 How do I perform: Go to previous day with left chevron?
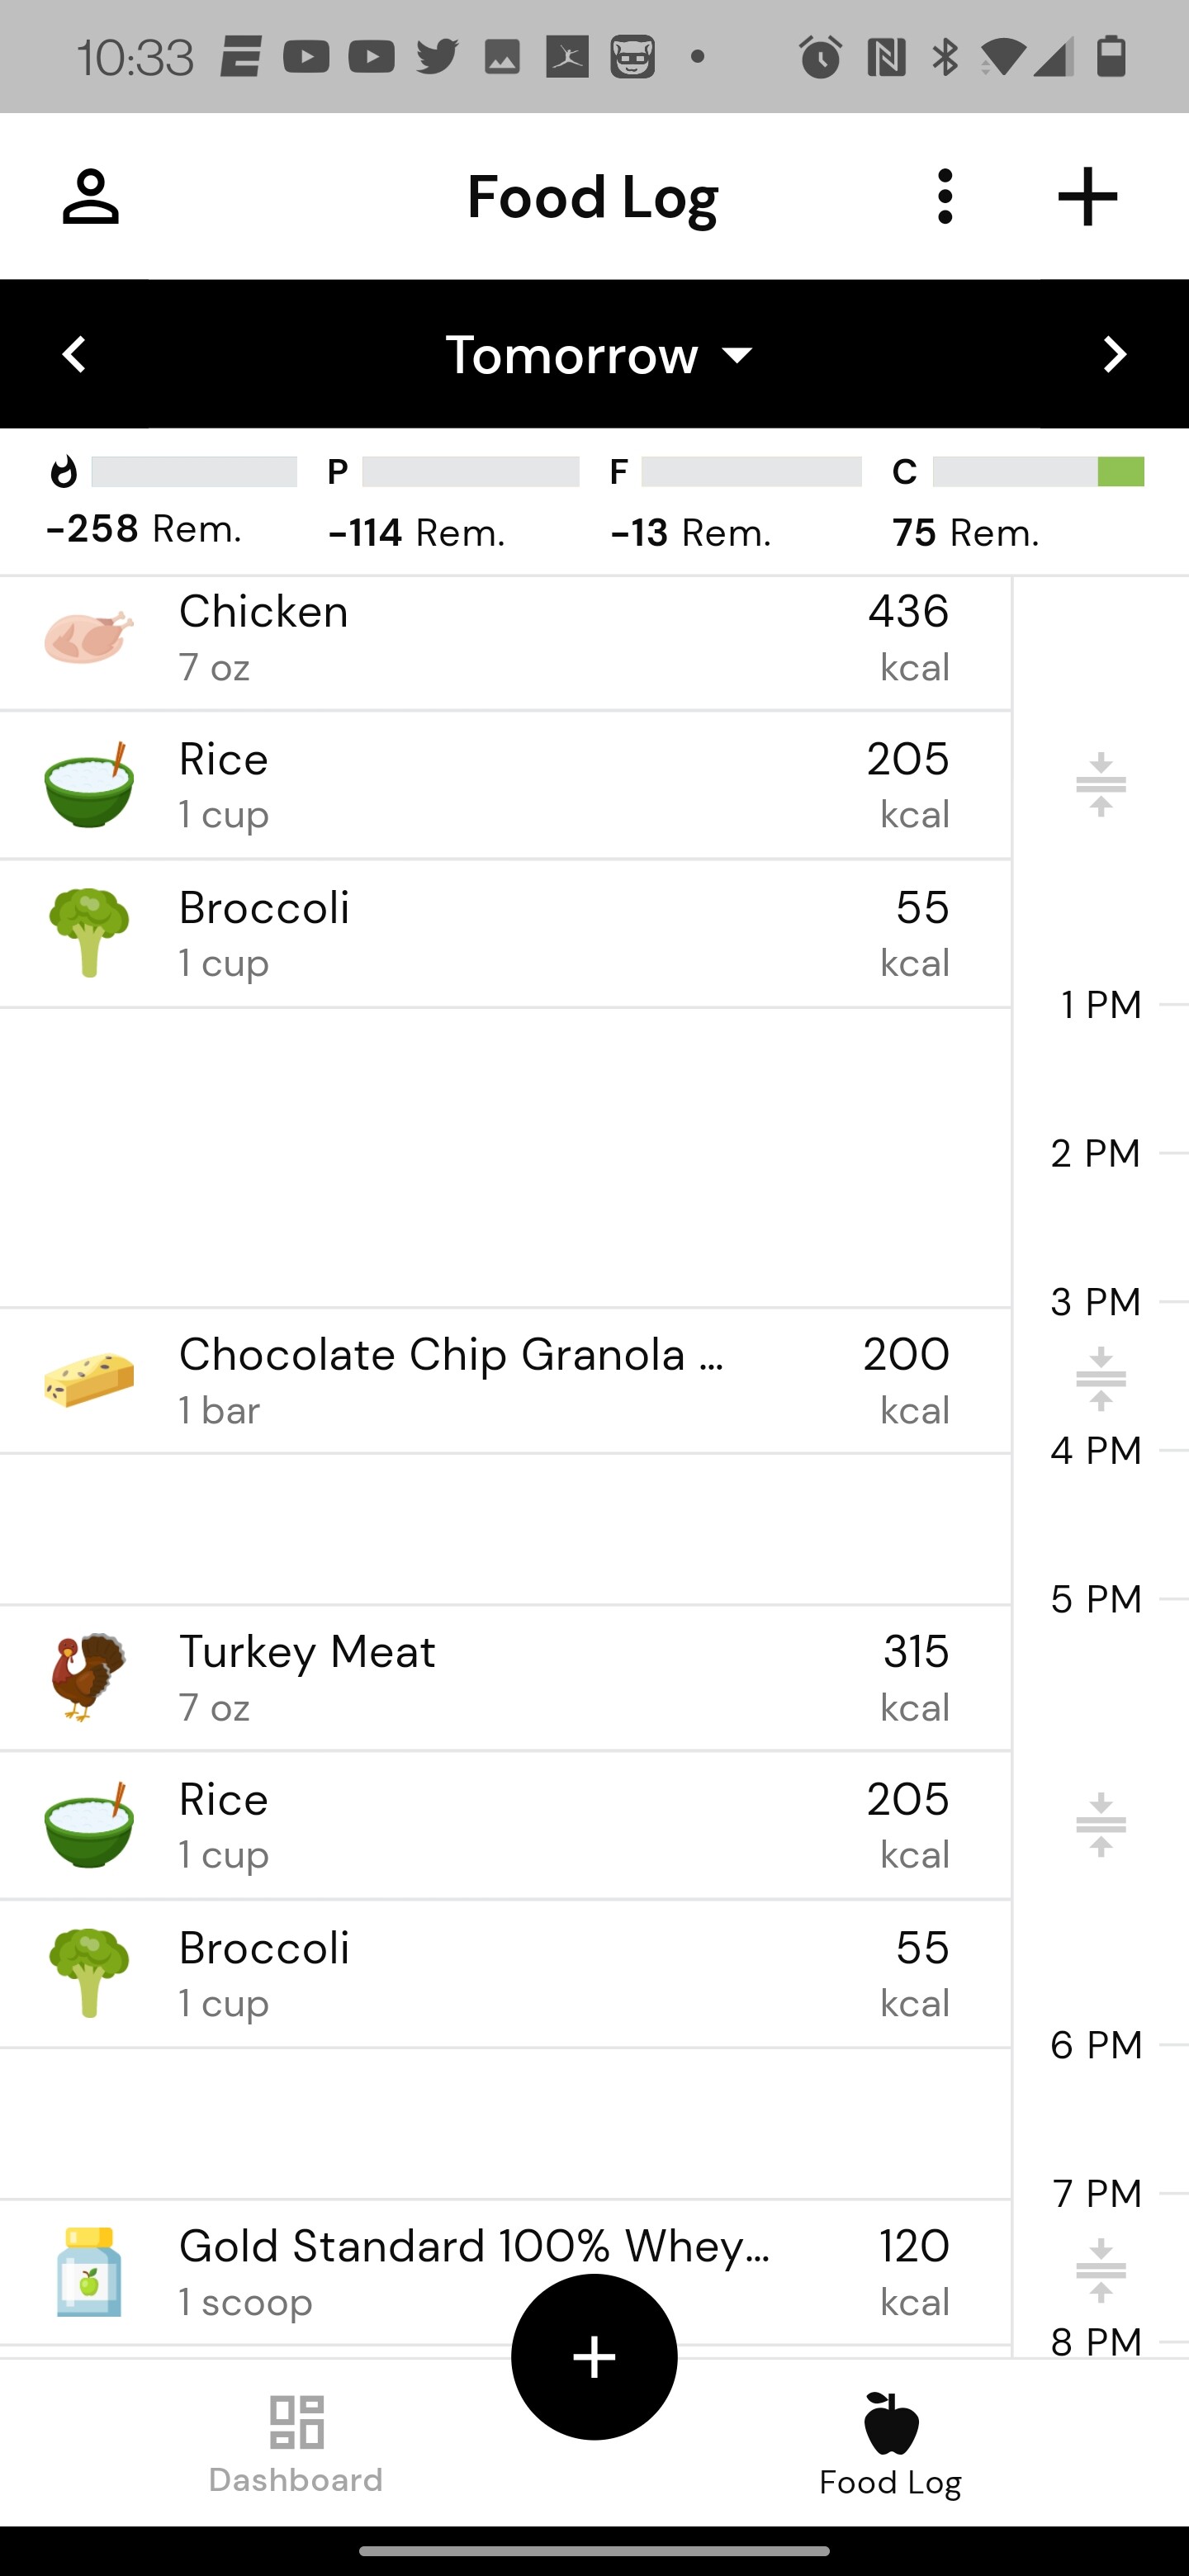(75, 355)
